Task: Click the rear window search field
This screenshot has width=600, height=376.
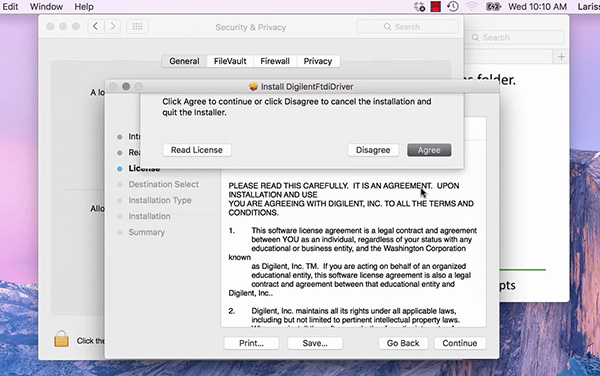Action: click(514, 37)
